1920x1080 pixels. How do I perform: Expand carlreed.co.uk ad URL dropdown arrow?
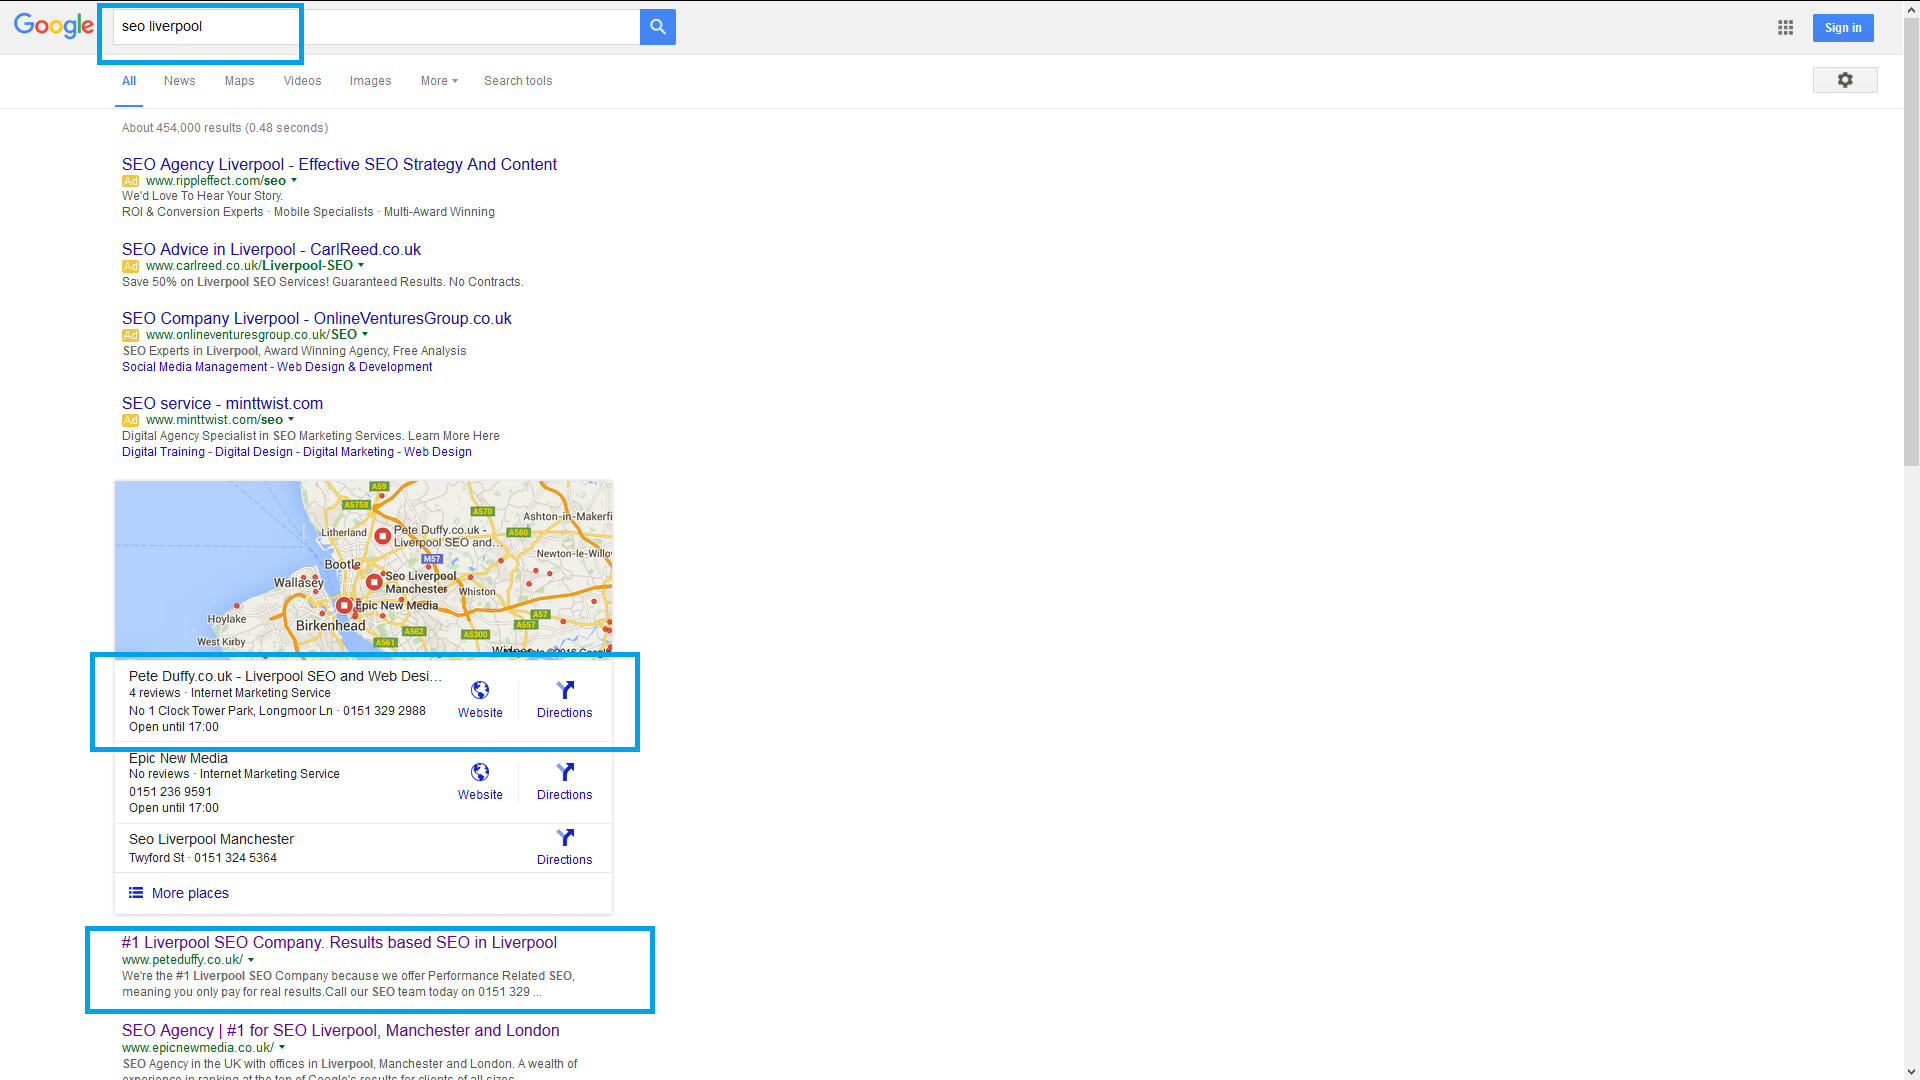[x=361, y=266]
